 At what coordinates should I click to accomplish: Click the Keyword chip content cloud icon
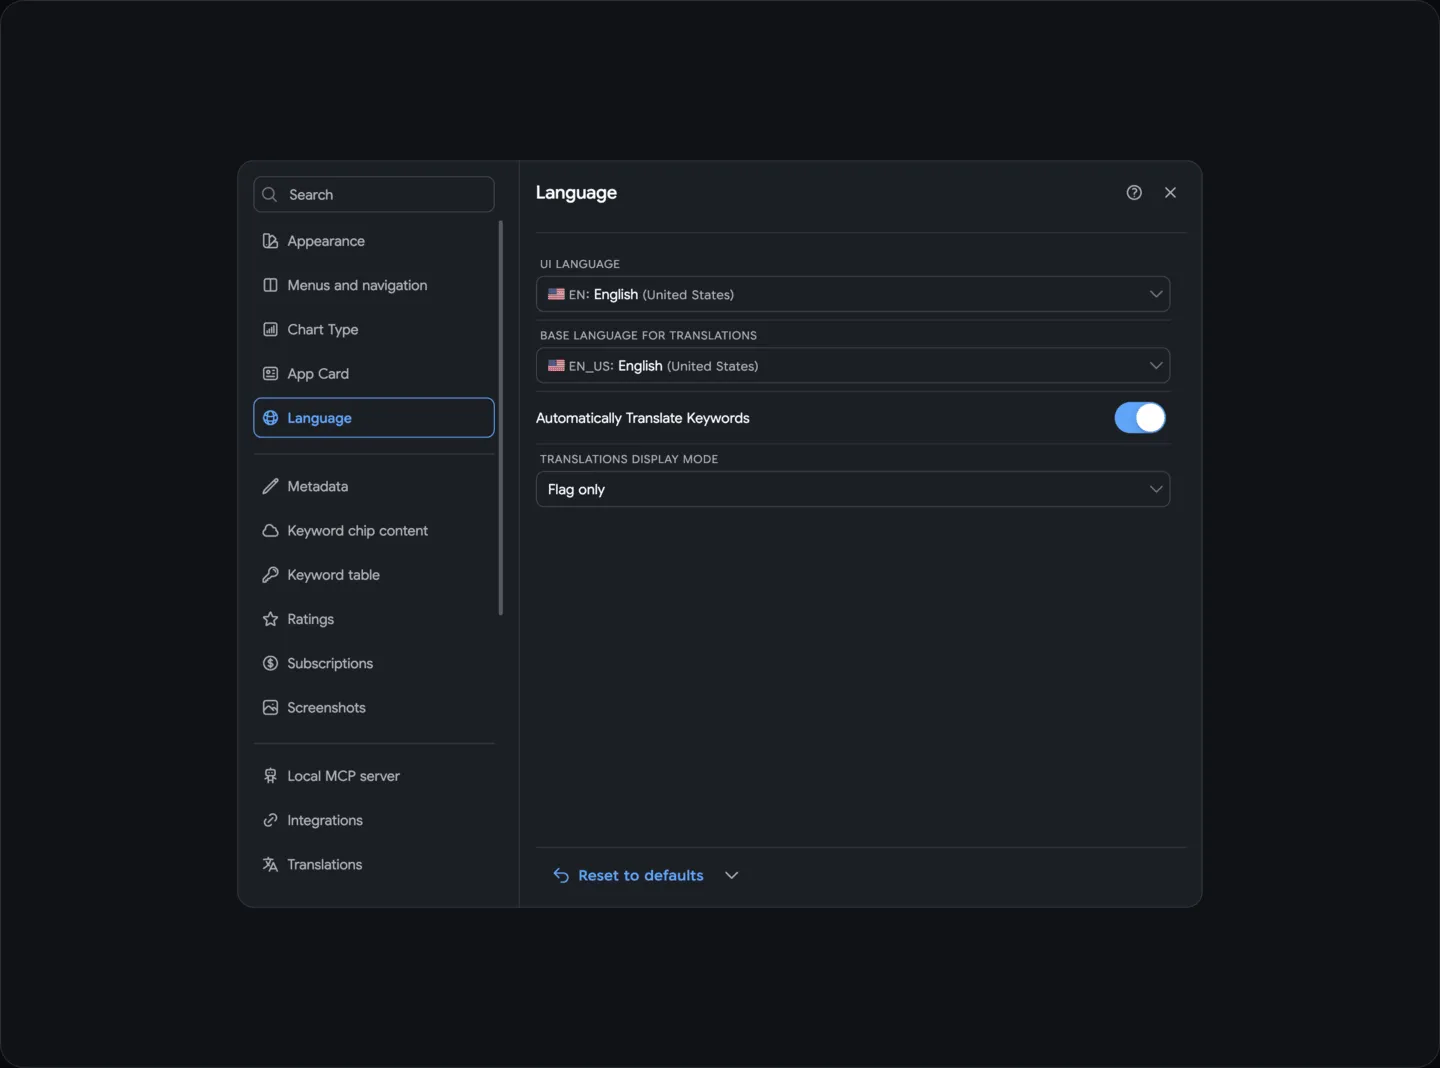point(270,531)
